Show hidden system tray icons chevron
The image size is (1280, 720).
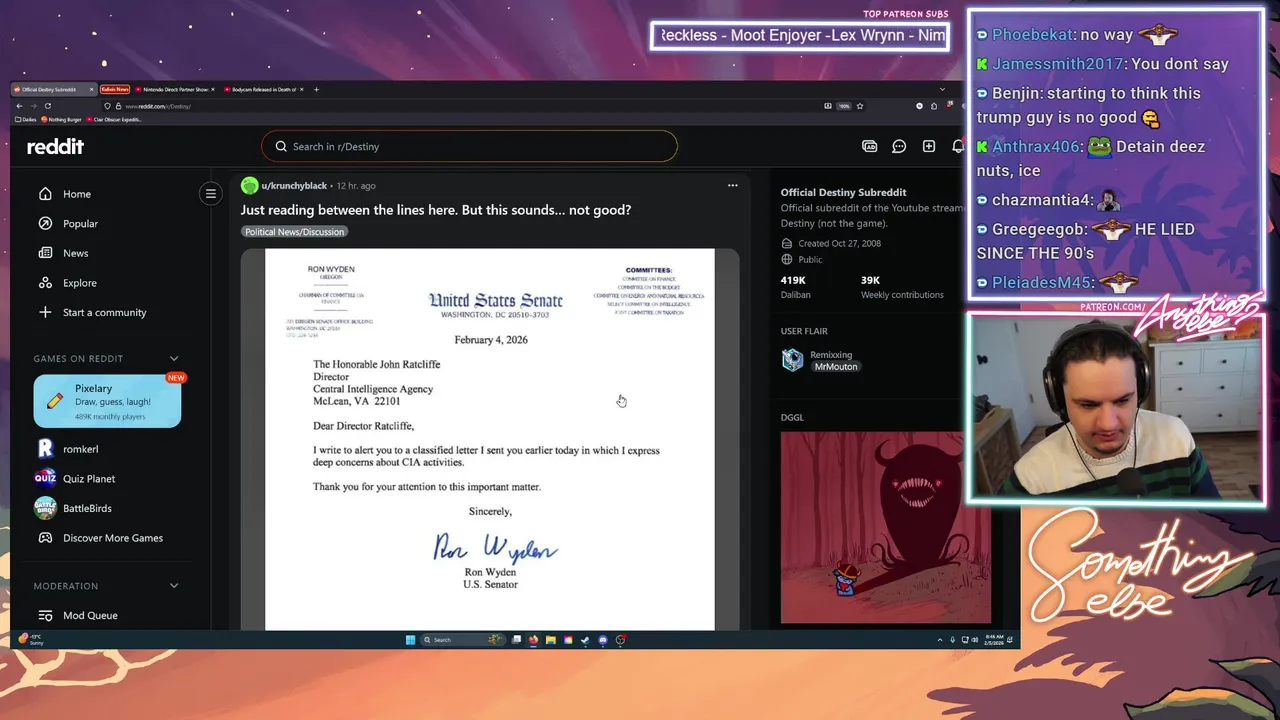coord(940,640)
